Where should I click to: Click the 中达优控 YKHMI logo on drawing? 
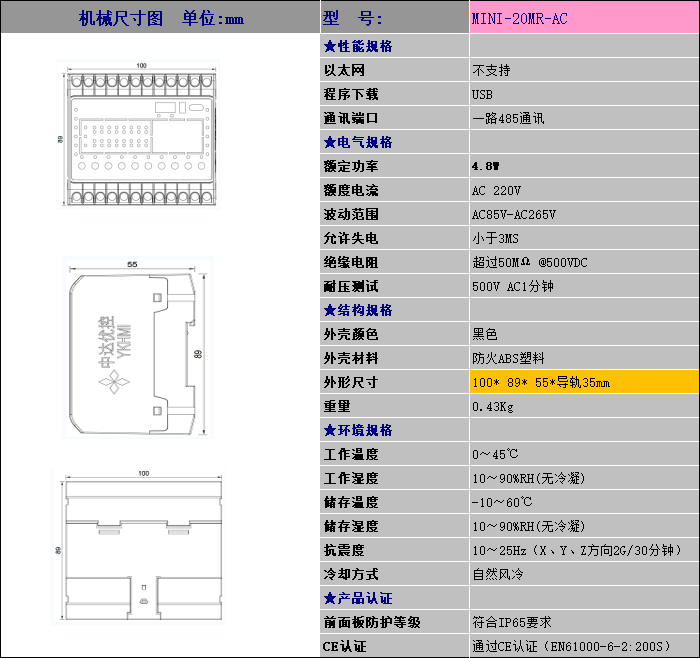point(114,354)
